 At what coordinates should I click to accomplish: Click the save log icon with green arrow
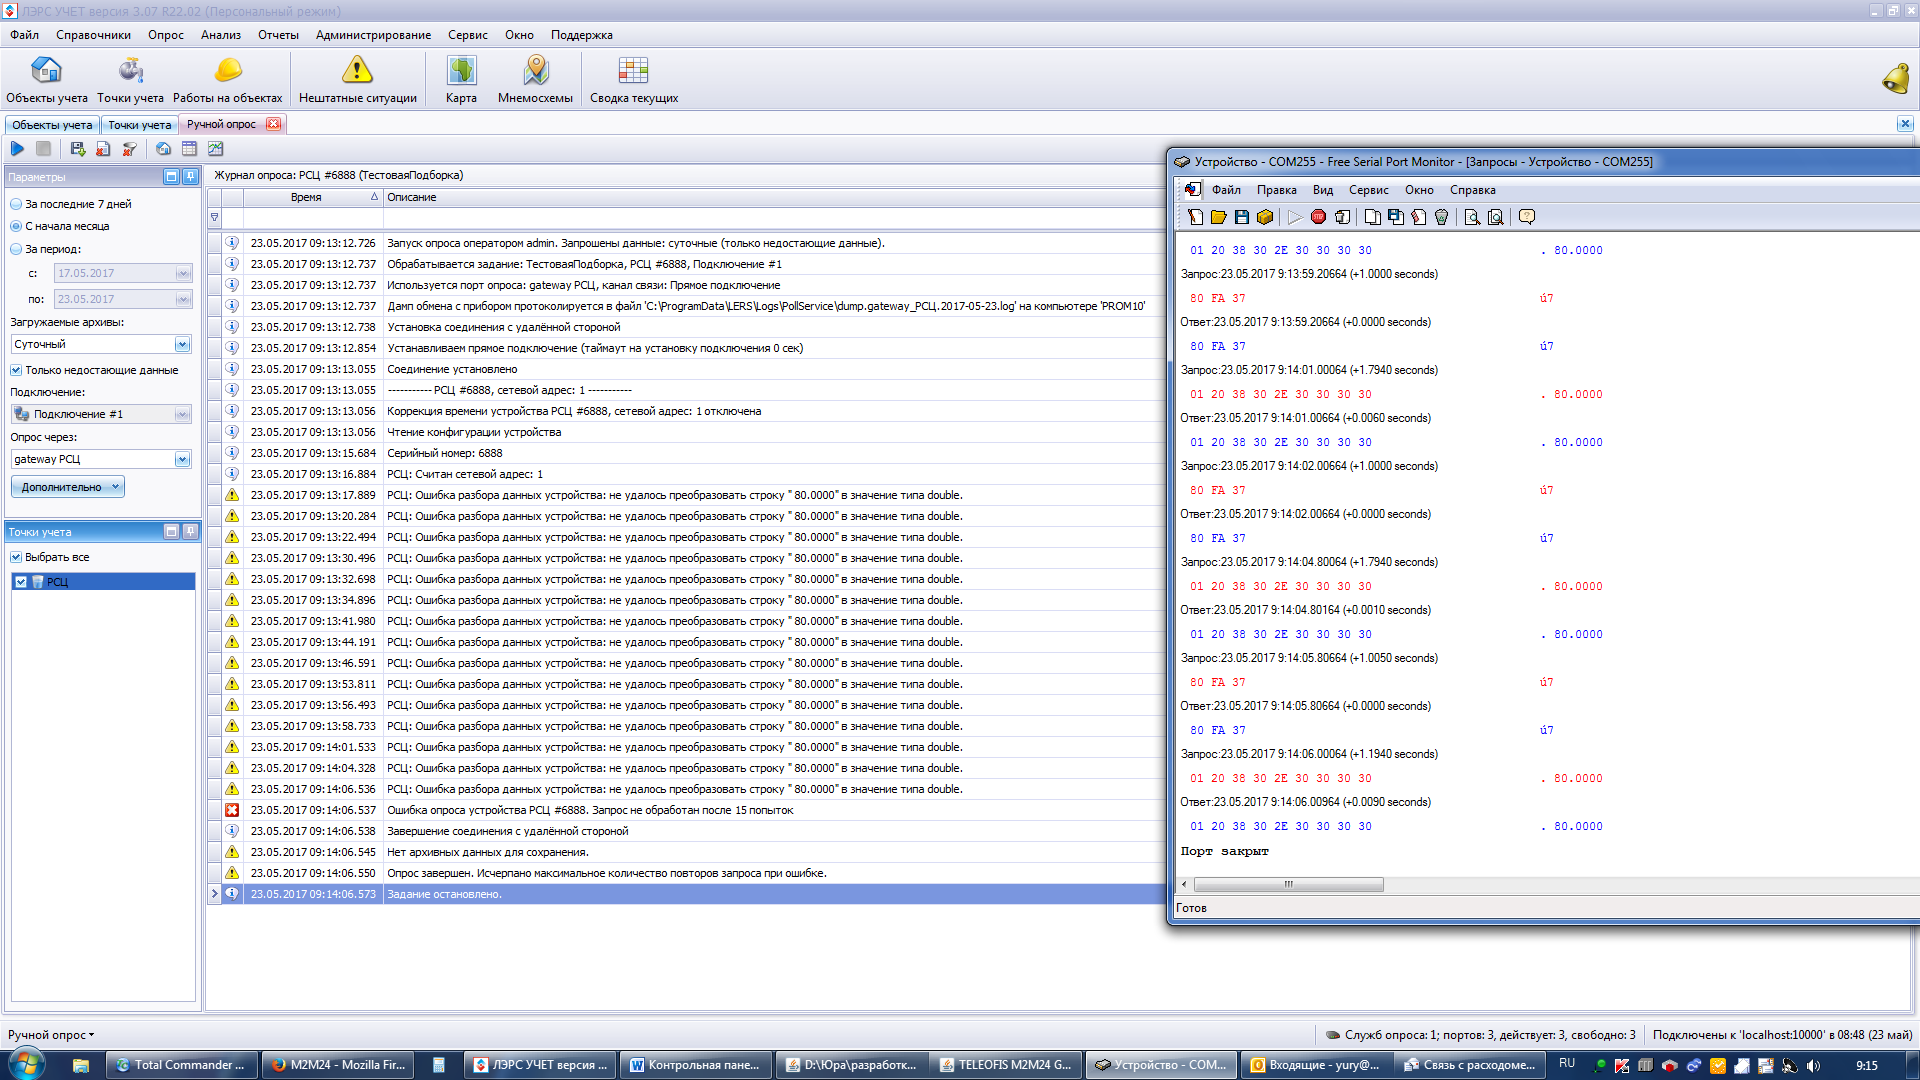(77, 149)
